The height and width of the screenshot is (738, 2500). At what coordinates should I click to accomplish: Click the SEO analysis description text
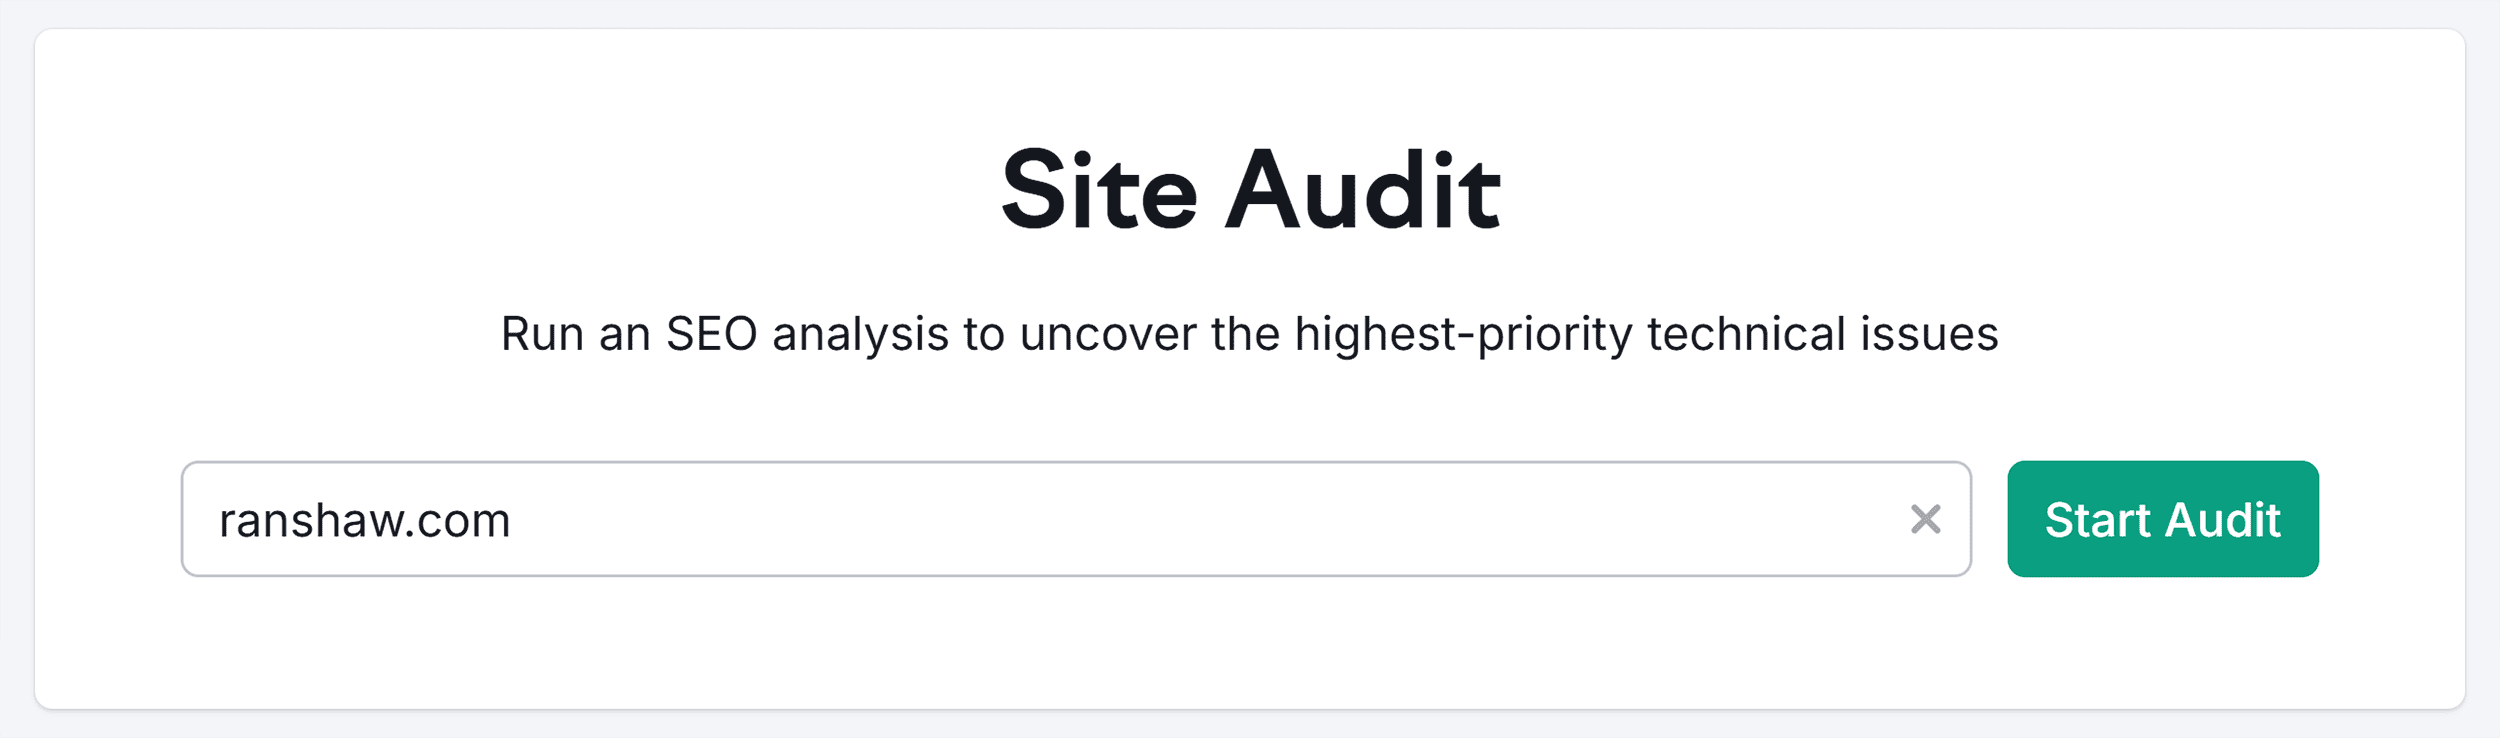(x=1249, y=334)
